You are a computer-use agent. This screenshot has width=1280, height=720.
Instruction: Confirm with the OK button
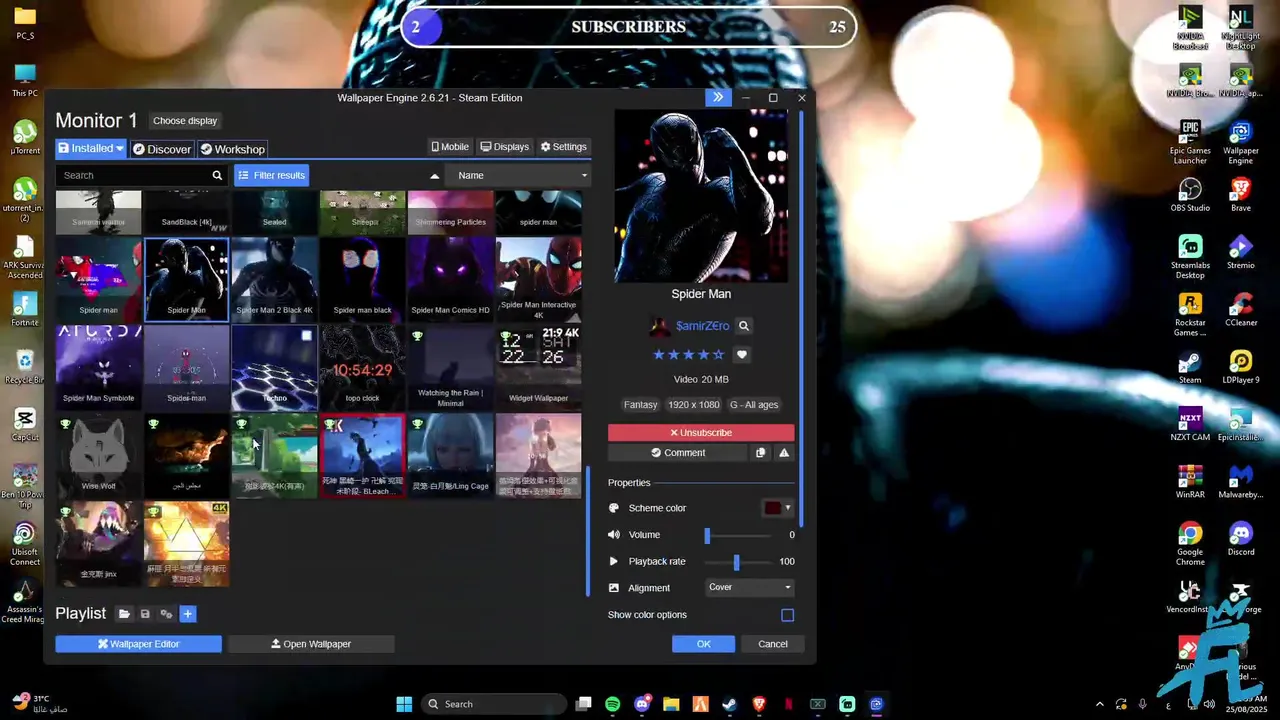coord(703,644)
